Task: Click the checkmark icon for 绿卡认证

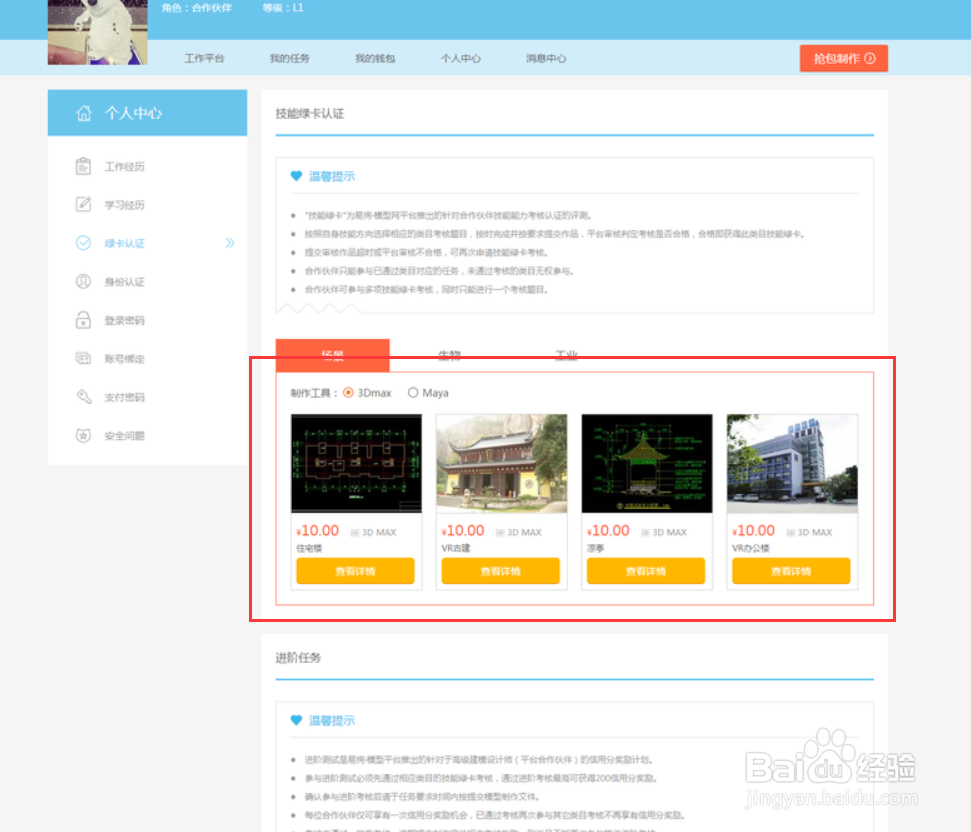Action: 83,243
